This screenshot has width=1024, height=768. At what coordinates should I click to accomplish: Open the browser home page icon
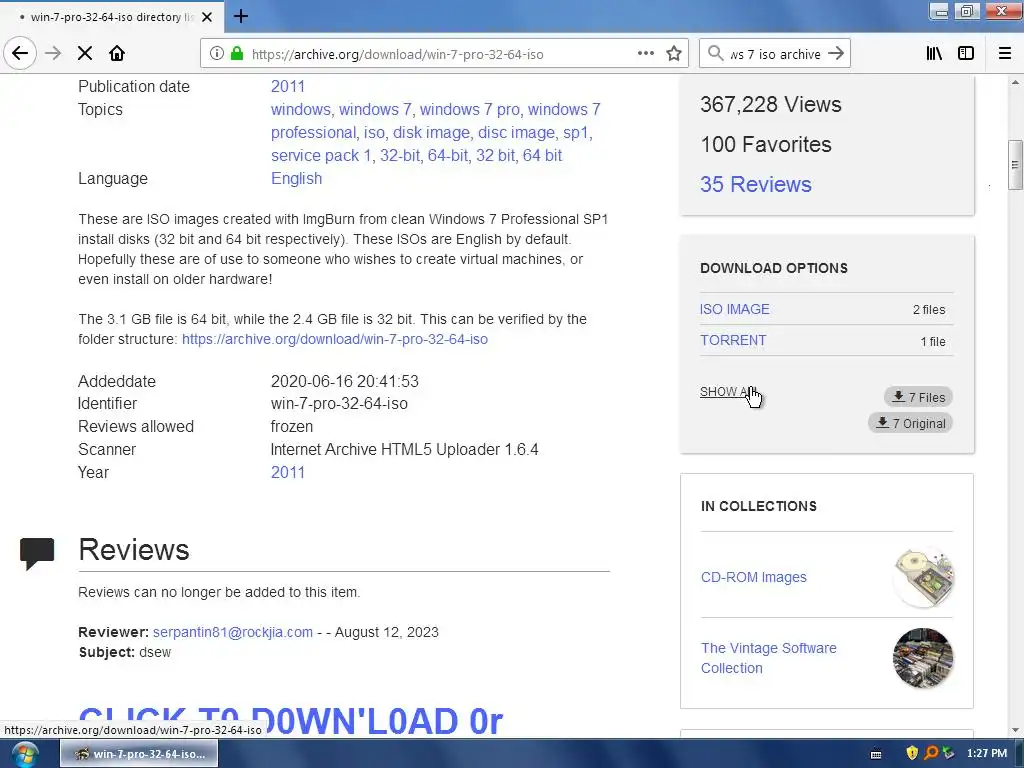[117, 54]
